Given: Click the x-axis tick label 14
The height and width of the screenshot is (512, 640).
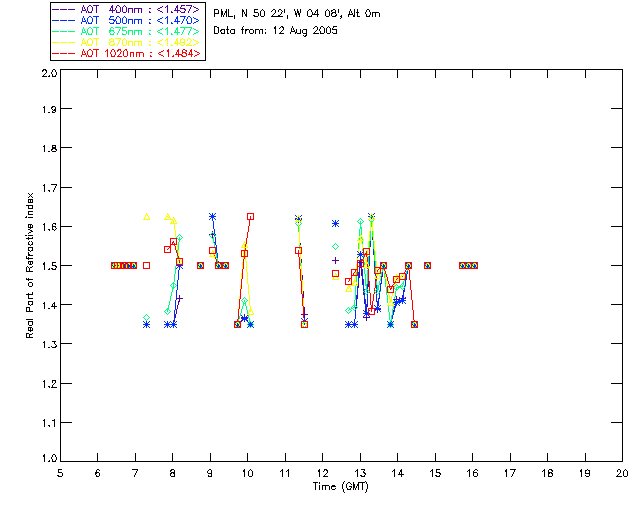Looking at the screenshot, I should pyautogui.click(x=398, y=473).
